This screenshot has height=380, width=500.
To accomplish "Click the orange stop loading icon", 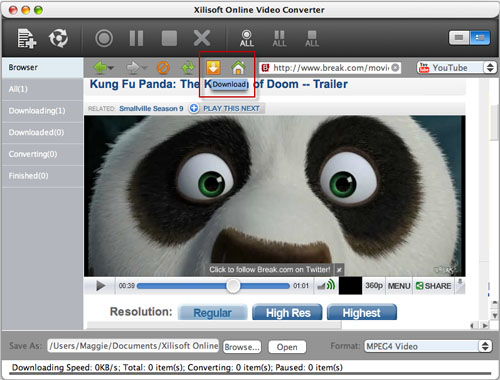I will 163,68.
